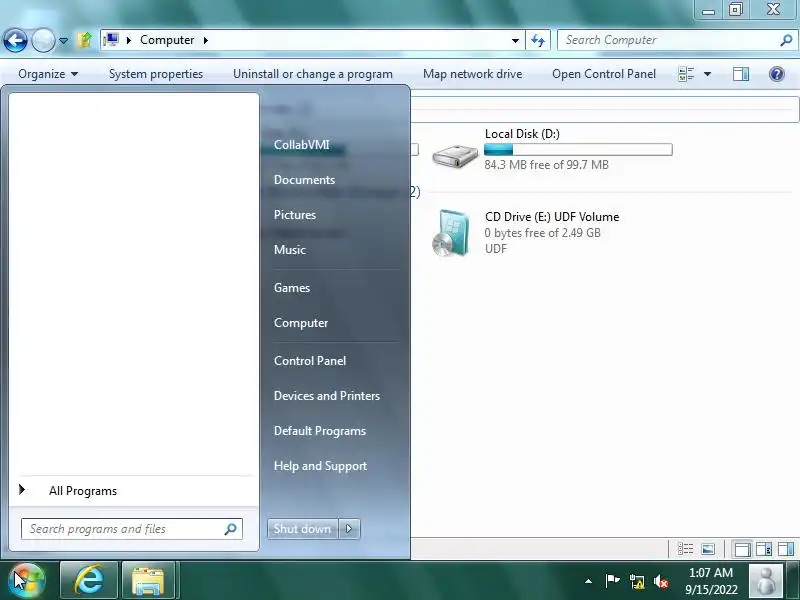The width and height of the screenshot is (800, 600).
Task: Open the recent pages dropdown arrow
Action: (x=63, y=40)
